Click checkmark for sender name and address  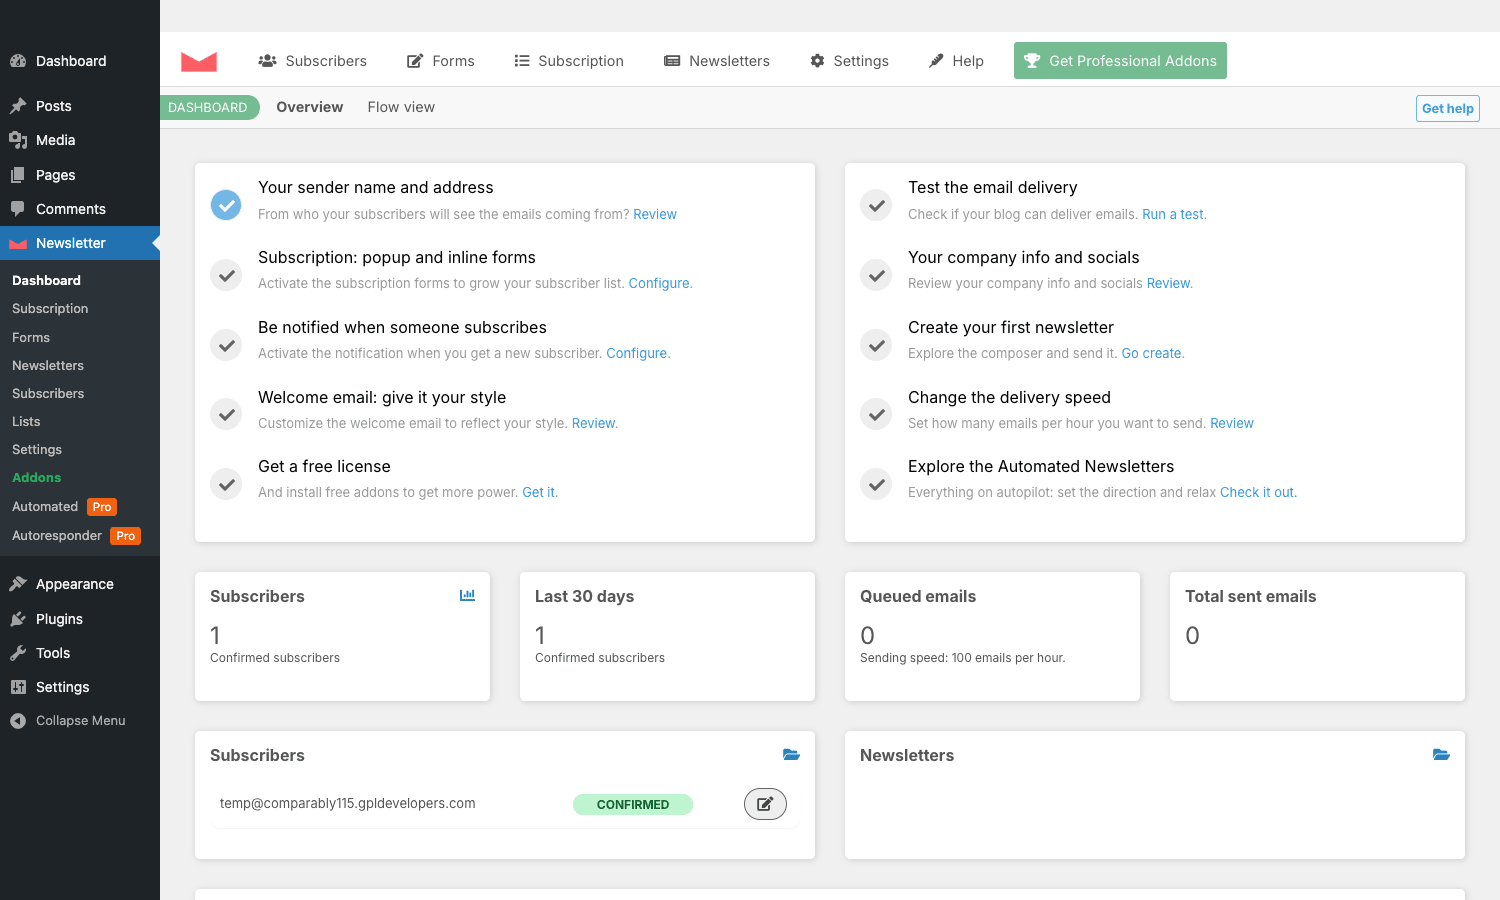click(226, 205)
